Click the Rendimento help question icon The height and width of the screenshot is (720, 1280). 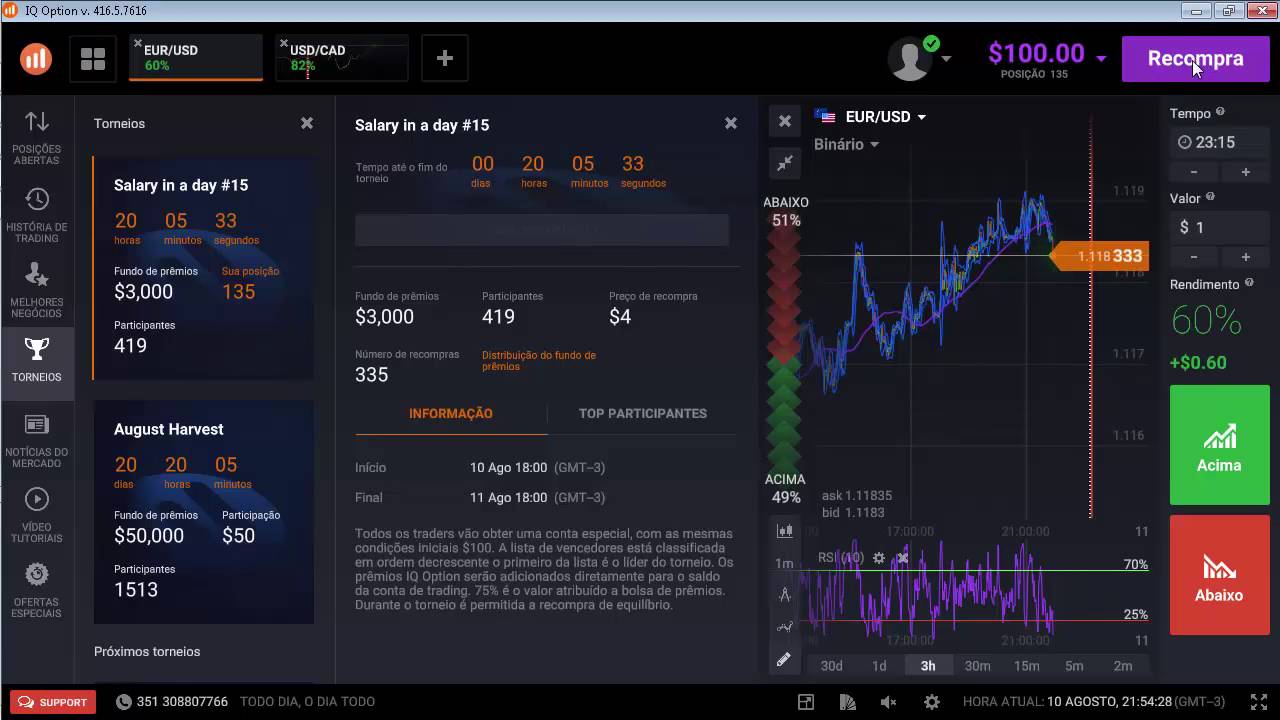1249,284
